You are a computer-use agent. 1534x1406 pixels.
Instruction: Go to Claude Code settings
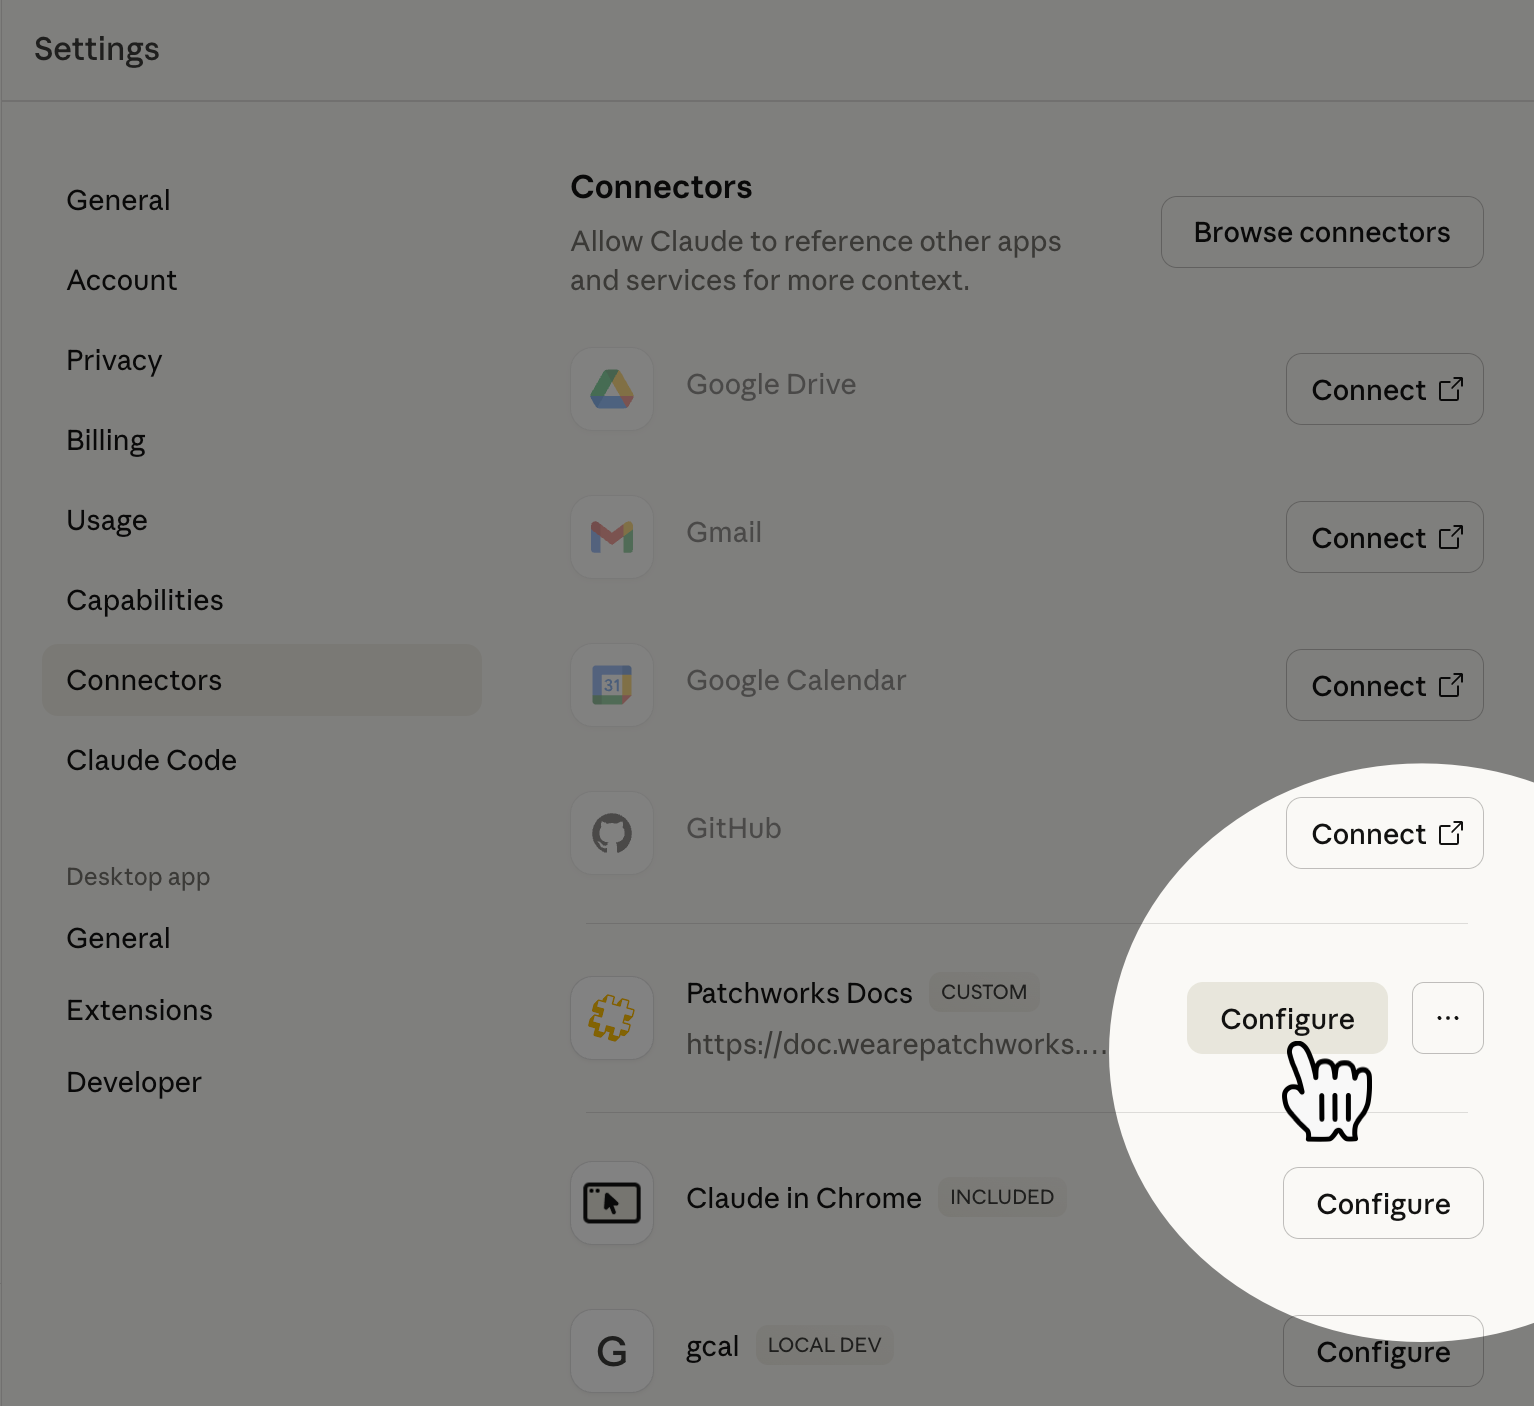tap(152, 760)
